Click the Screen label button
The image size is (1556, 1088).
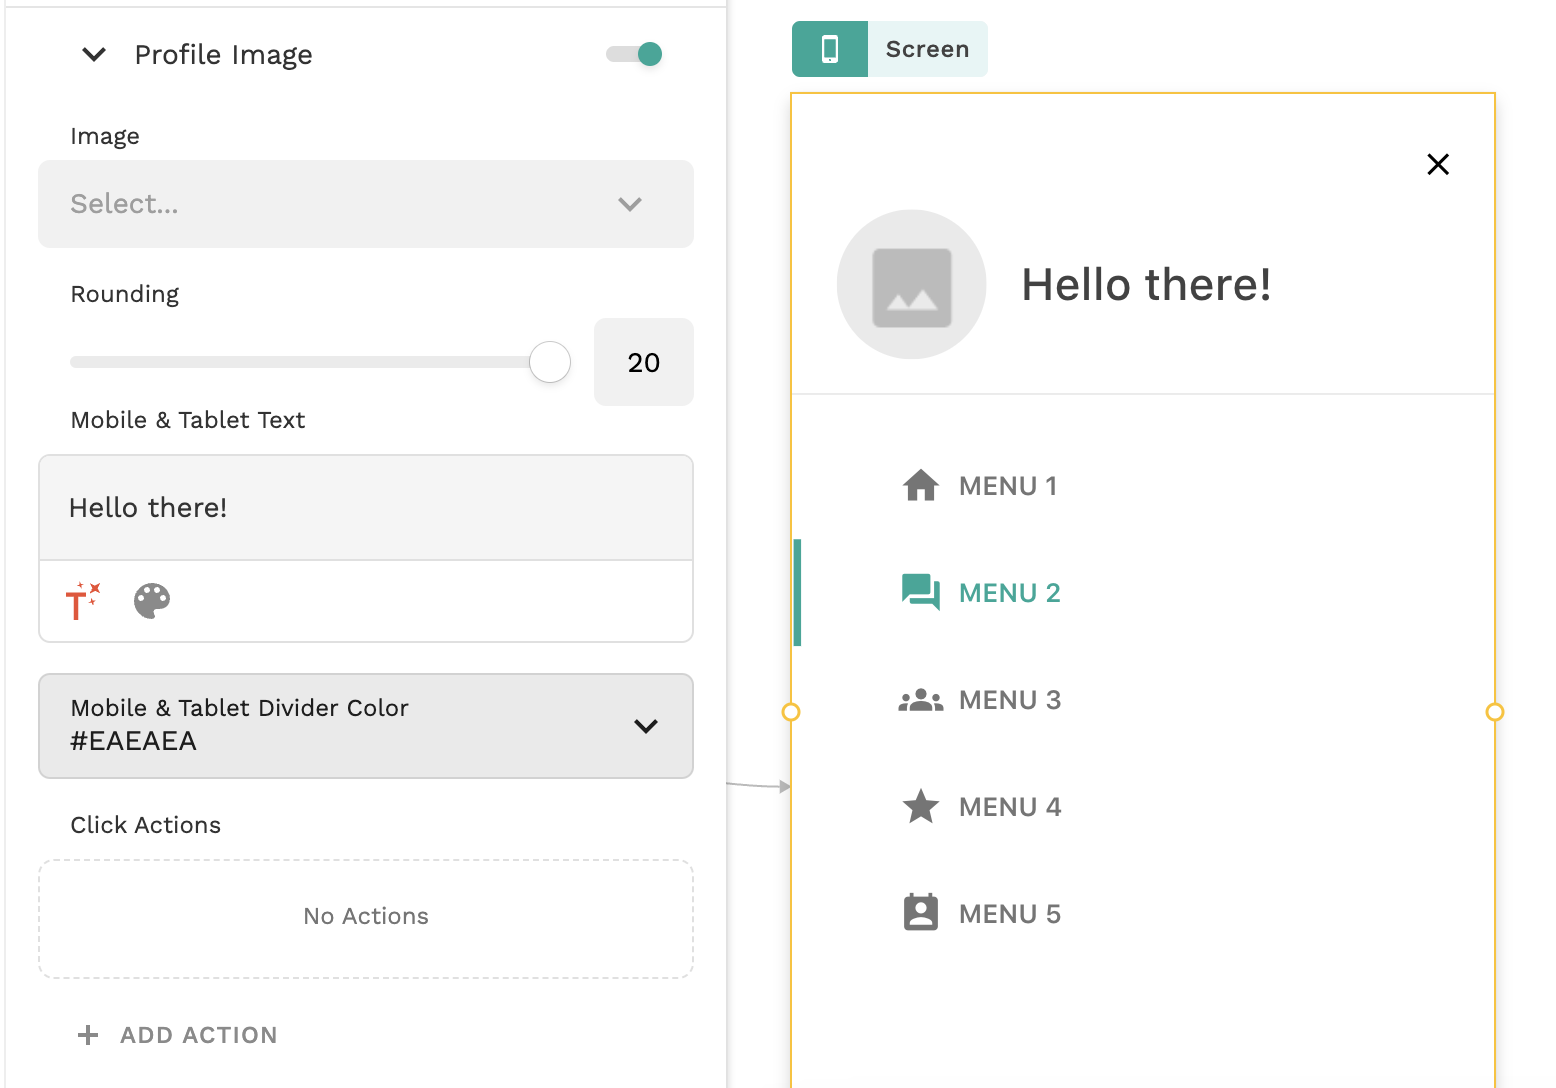927,49
